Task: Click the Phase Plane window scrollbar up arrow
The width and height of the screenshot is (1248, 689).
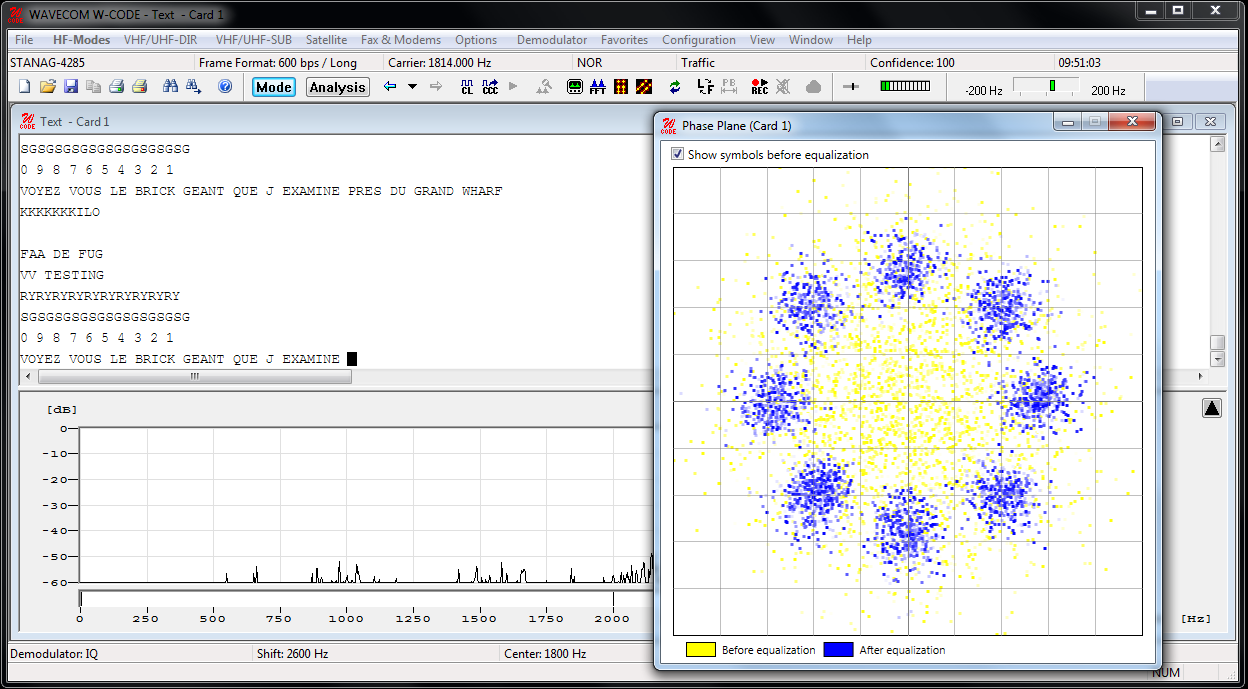Action: coord(1216,143)
